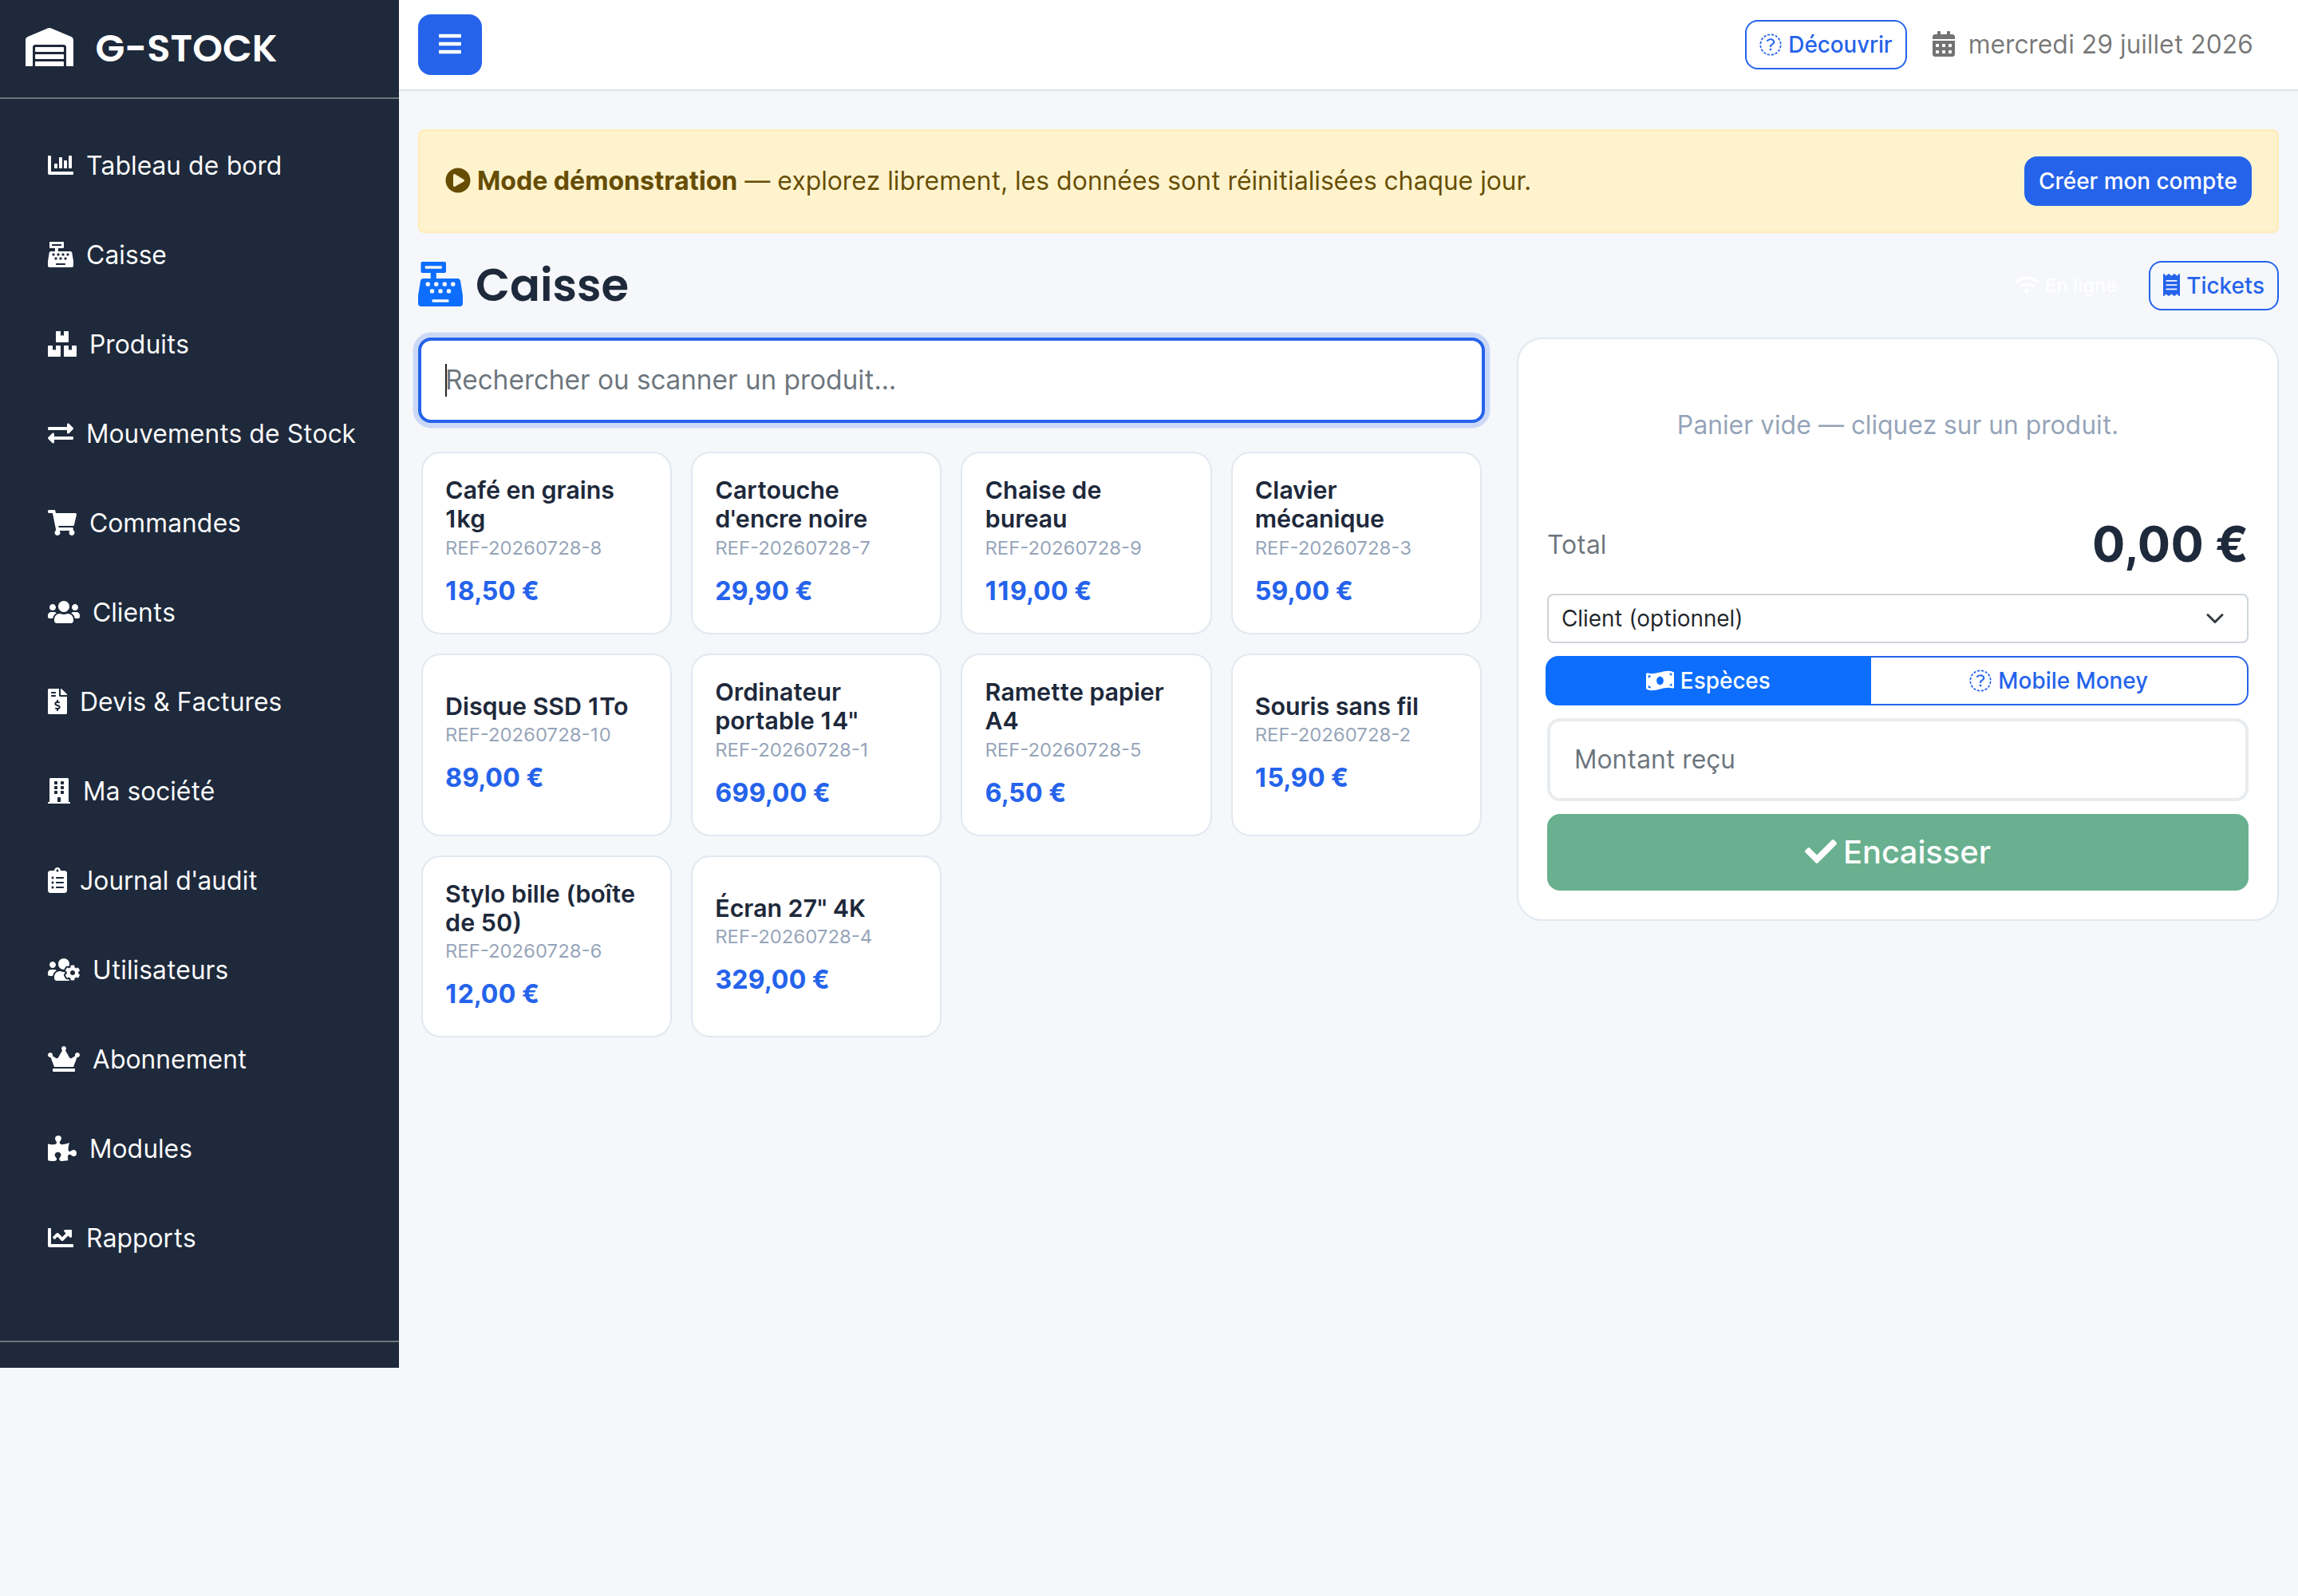The width and height of the screenshot is (2298, 1596).
Task: Select Espèces payment method
Action: [1708, 681]
